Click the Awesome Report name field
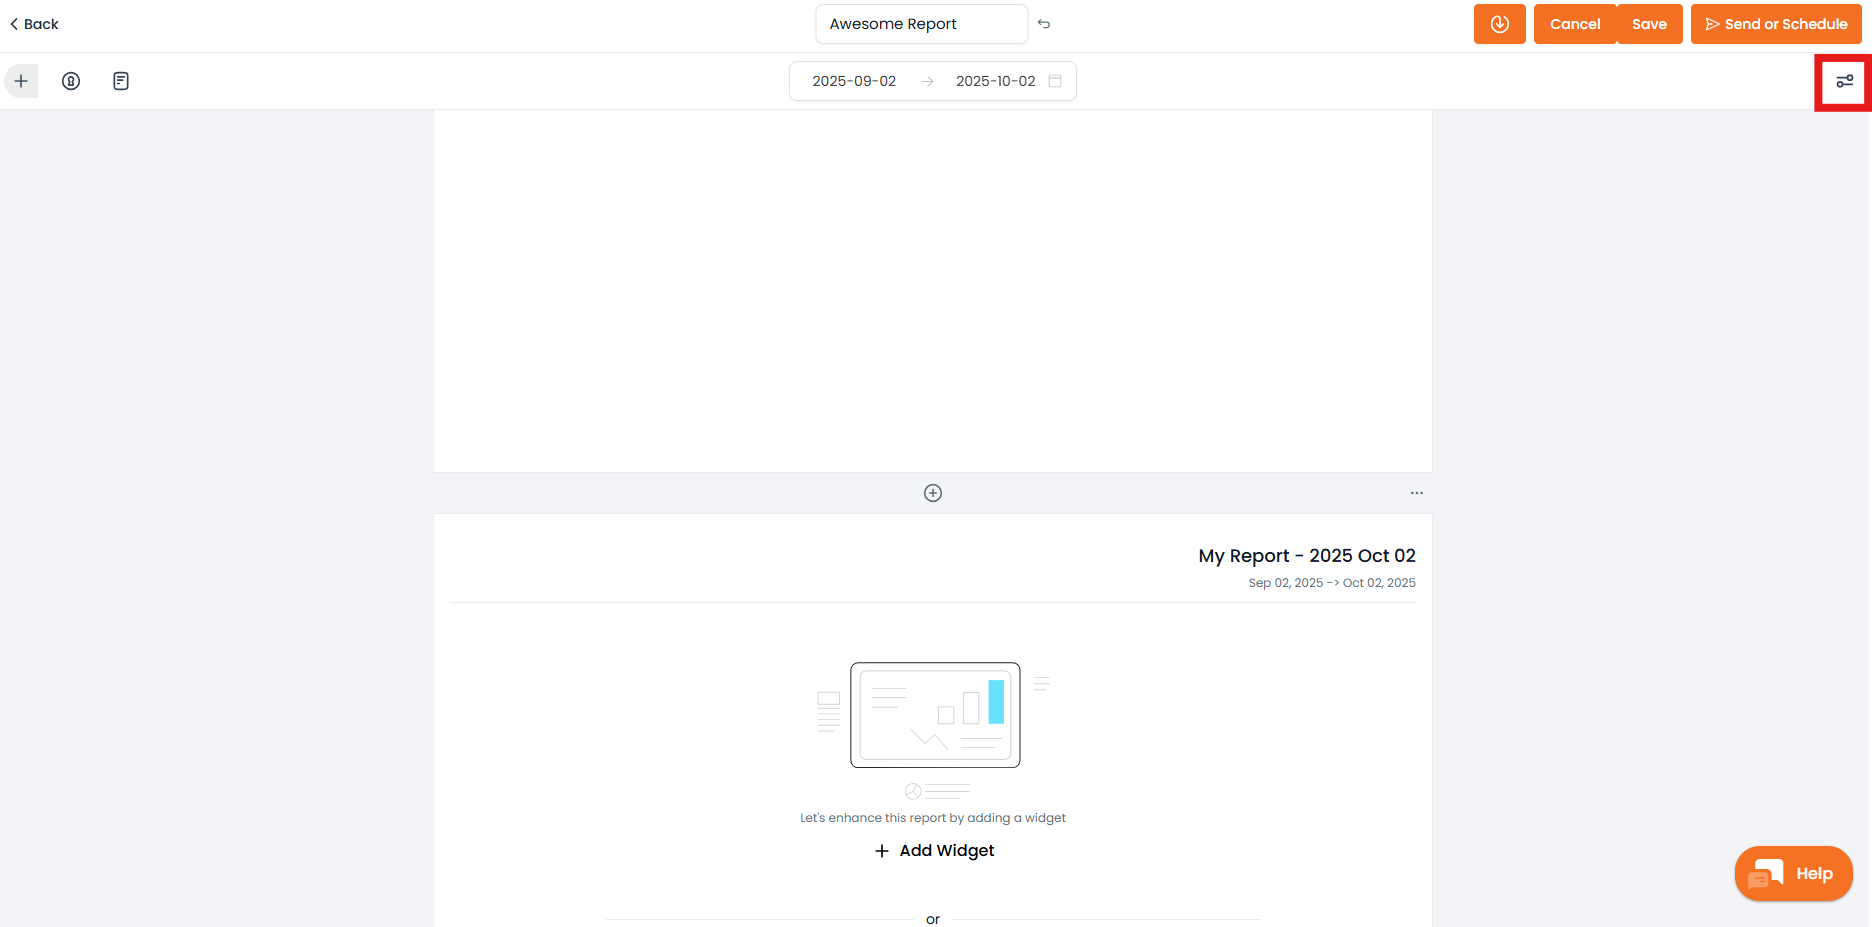 click(x=920, y=24)
